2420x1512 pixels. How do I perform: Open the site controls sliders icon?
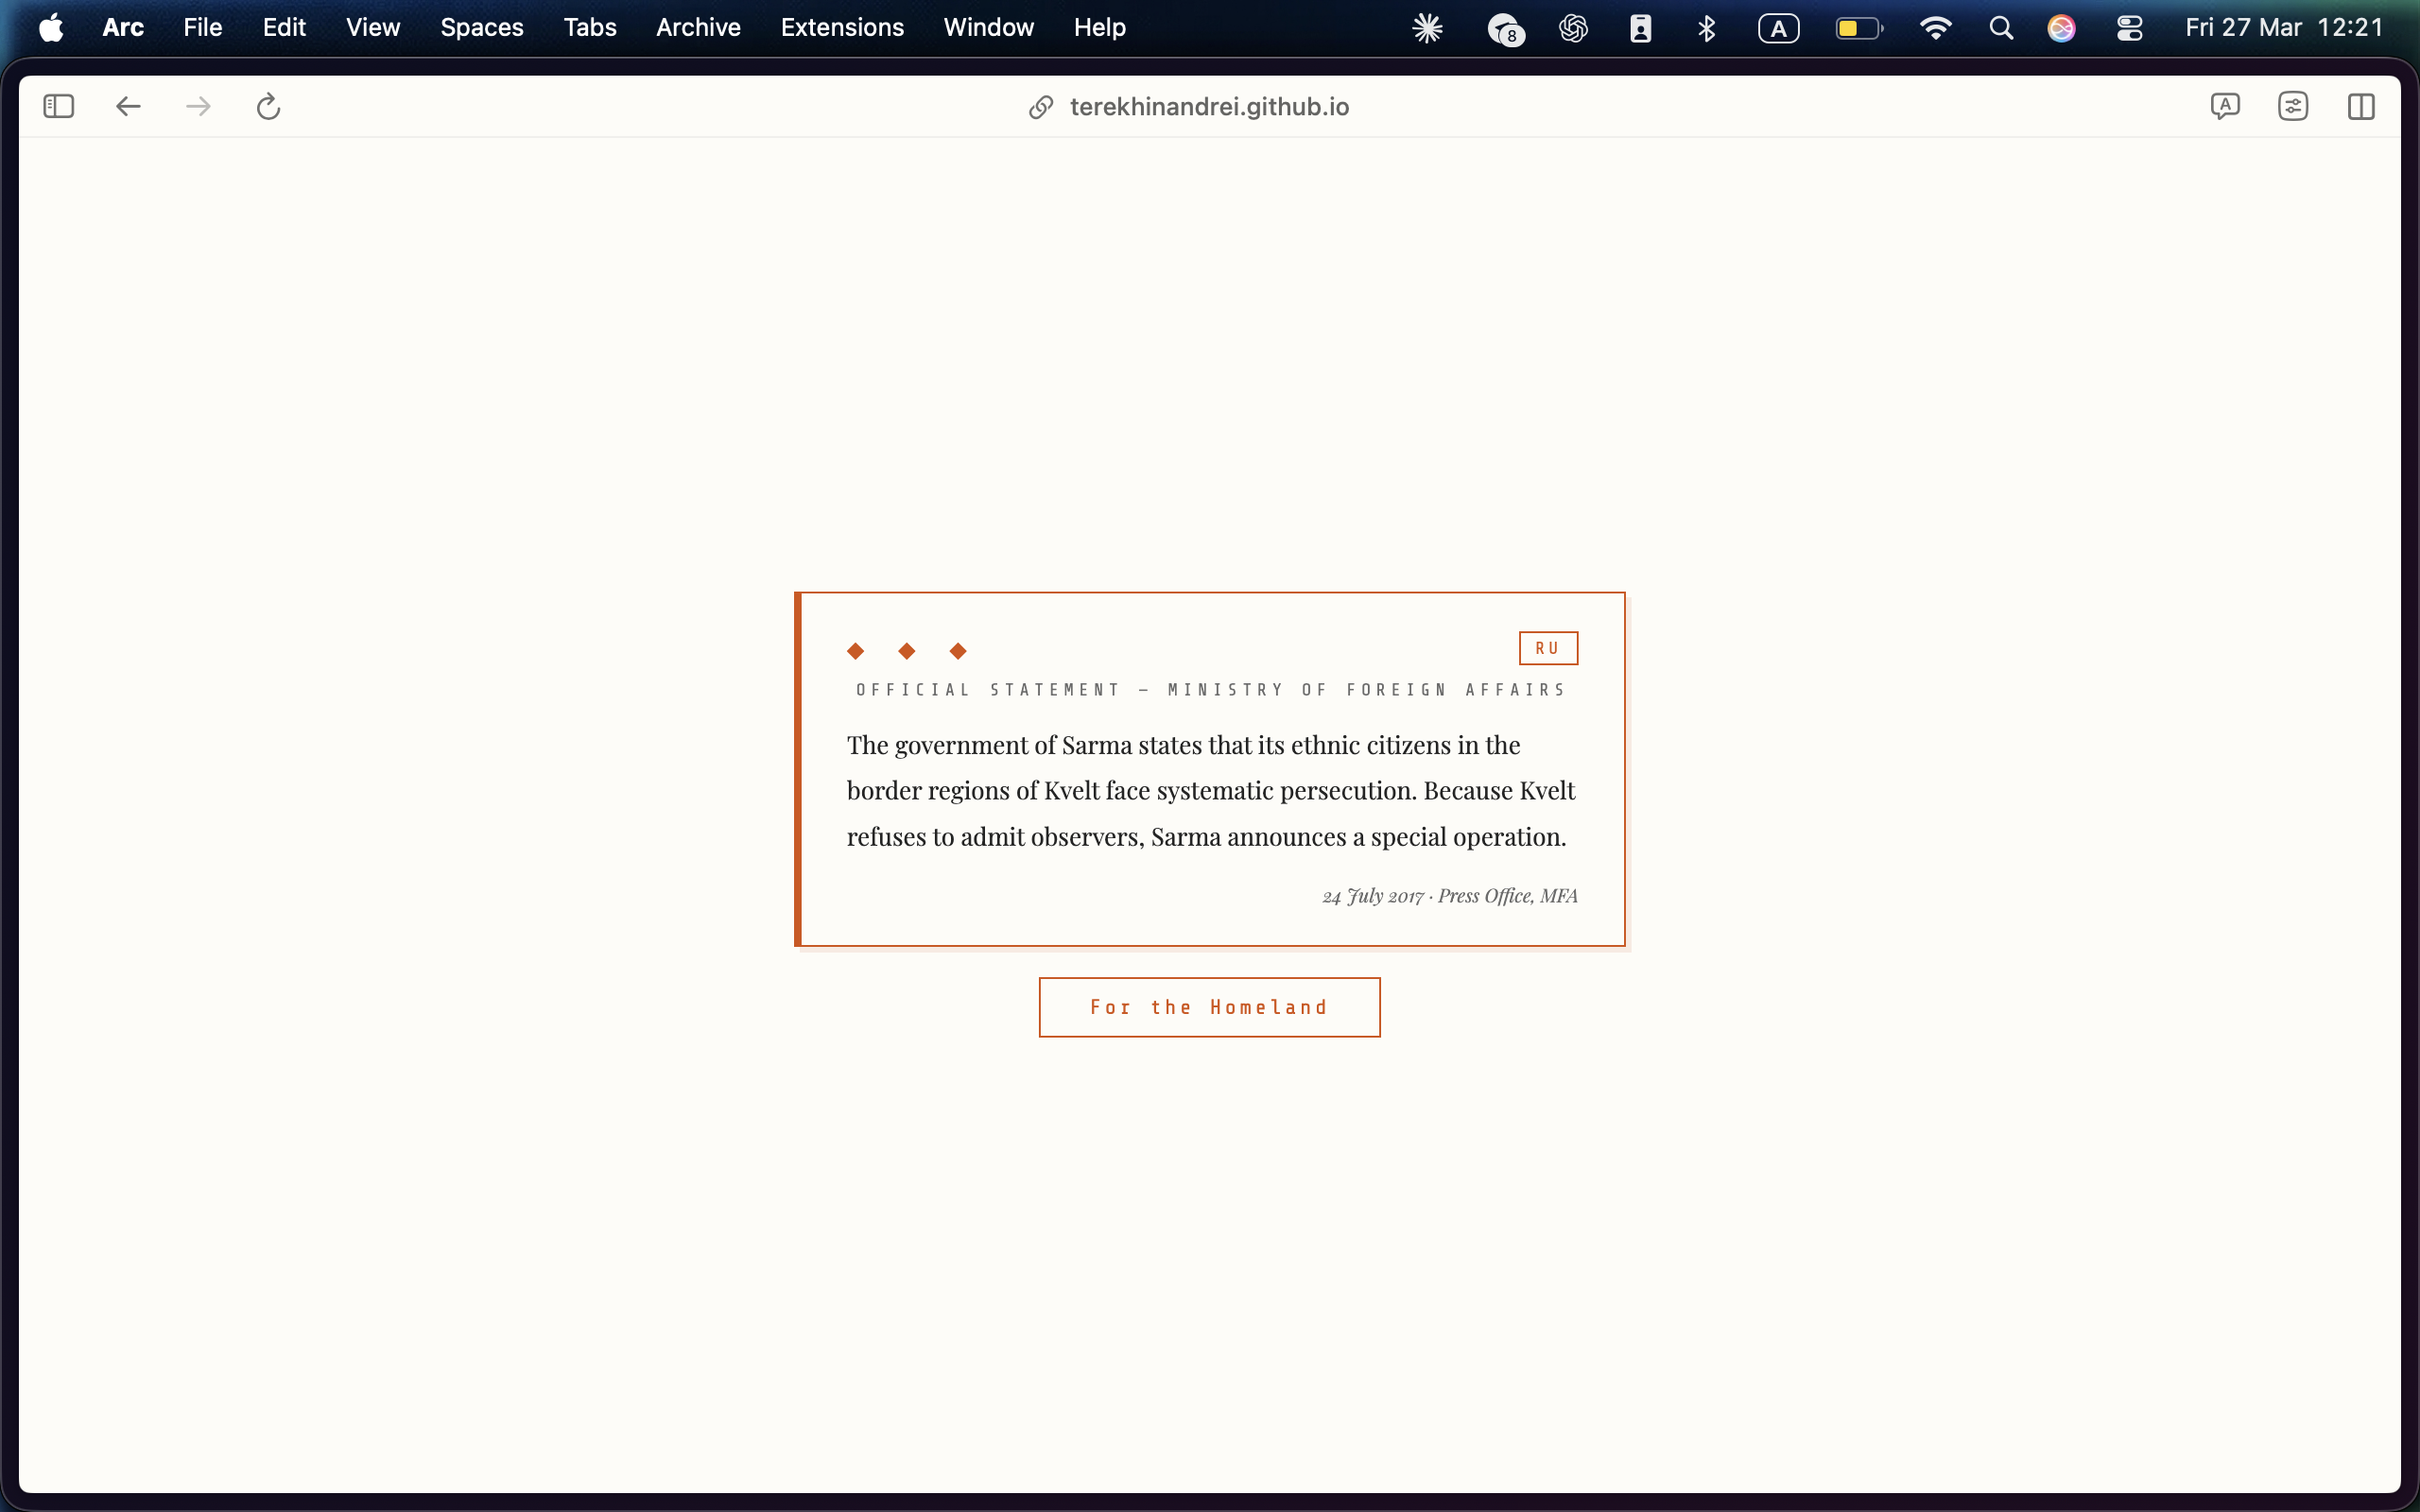point(2292,106)
